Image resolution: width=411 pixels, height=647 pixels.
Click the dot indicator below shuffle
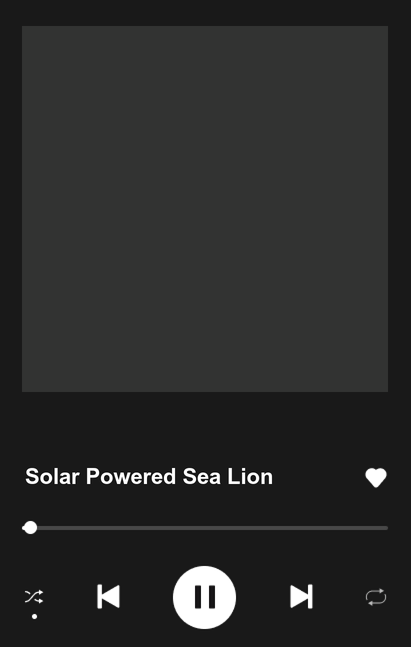pos(35,616)
